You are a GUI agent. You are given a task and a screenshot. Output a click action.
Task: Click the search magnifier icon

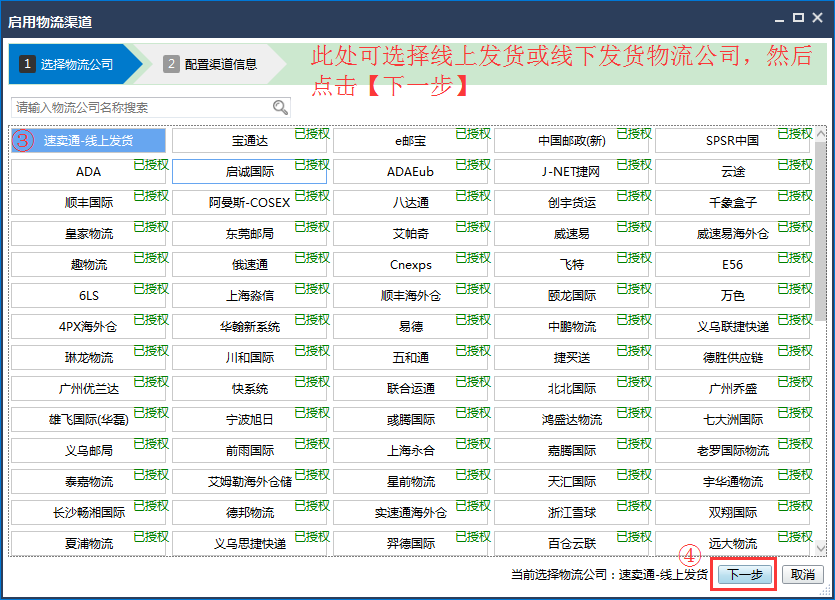(280, 107)
